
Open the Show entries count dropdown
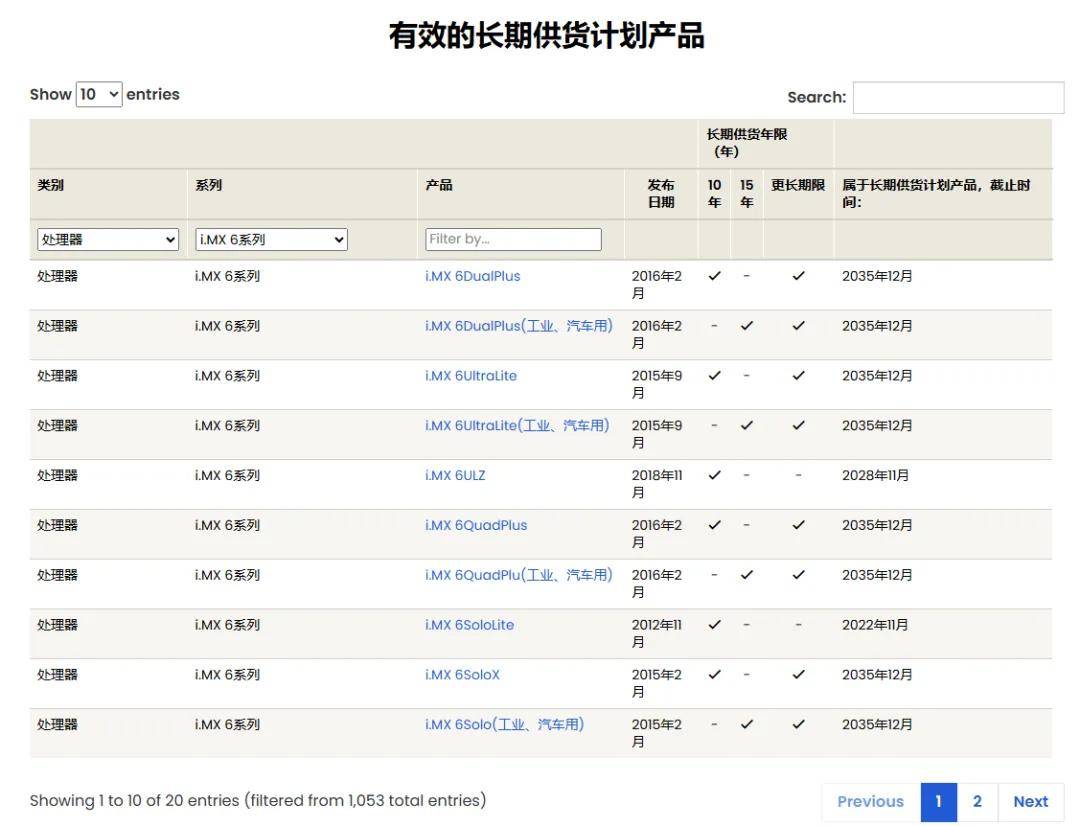98,94
